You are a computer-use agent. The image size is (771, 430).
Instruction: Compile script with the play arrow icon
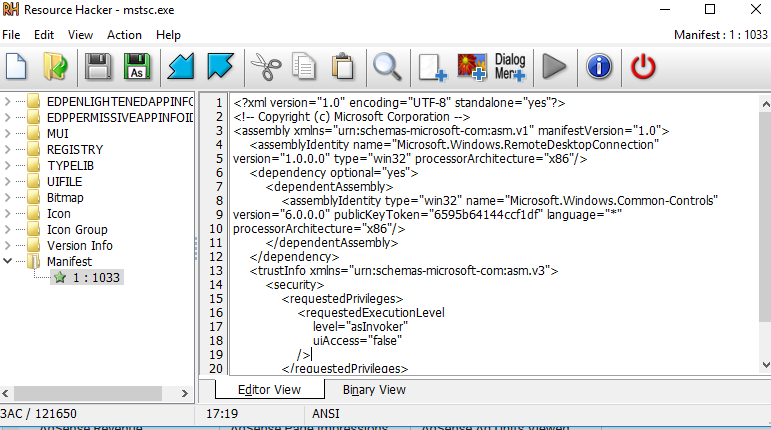[554, 66]
